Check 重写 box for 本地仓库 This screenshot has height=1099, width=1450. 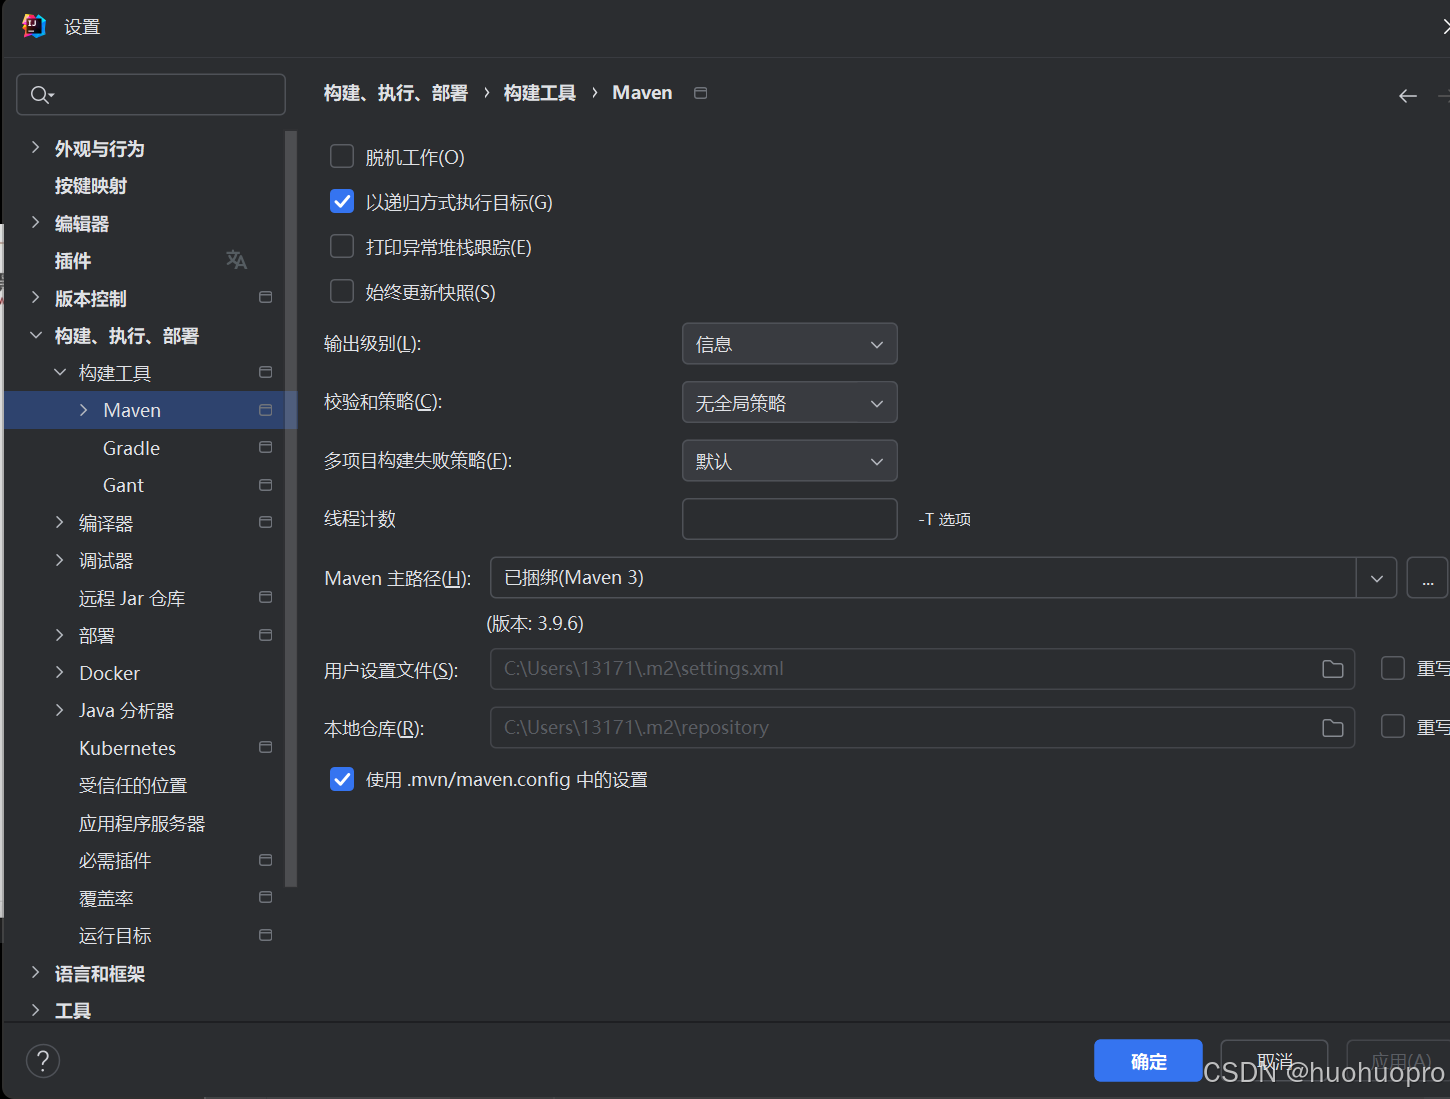click(1393, 727)
